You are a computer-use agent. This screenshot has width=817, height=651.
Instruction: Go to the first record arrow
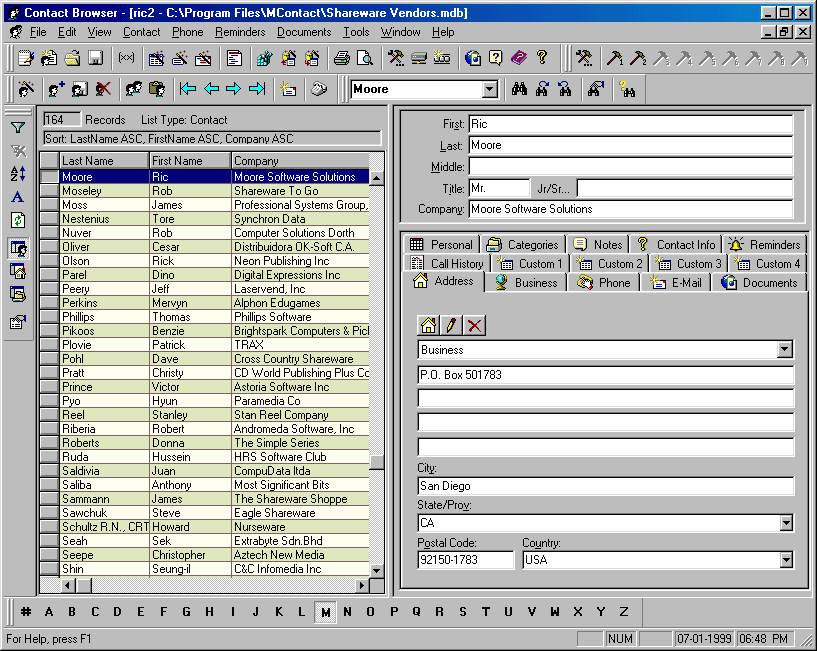188,89
